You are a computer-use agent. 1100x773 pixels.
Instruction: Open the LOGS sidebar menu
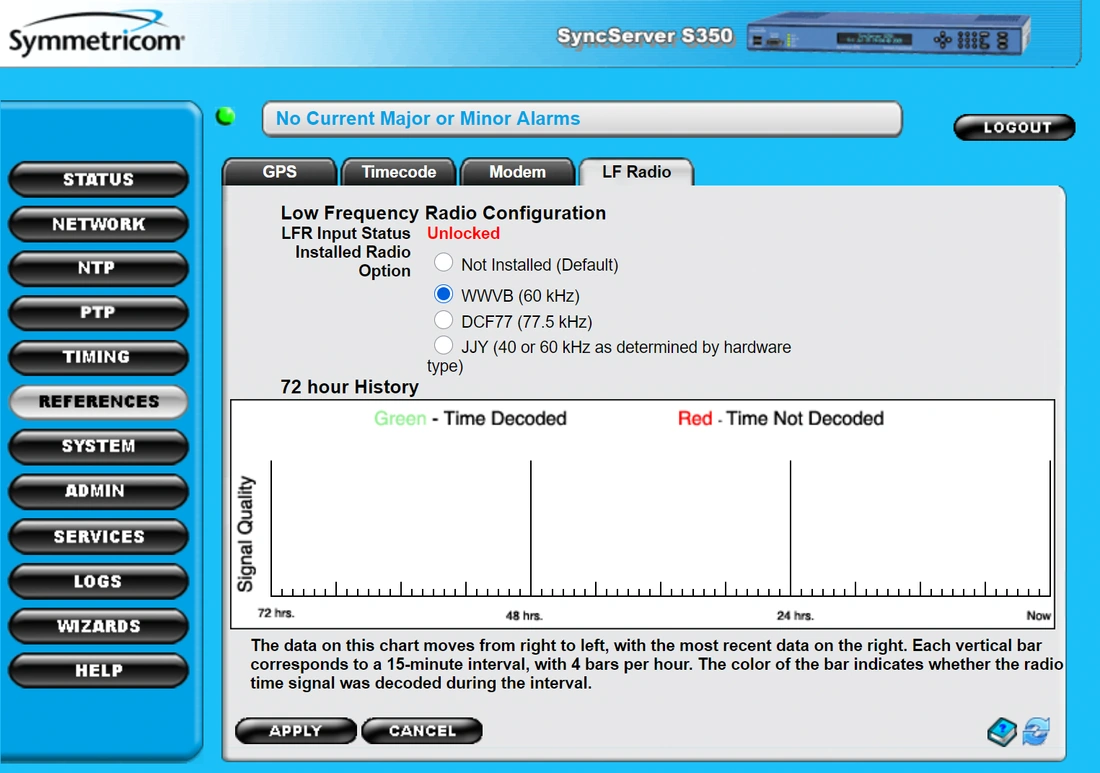(x=98, y=581)
